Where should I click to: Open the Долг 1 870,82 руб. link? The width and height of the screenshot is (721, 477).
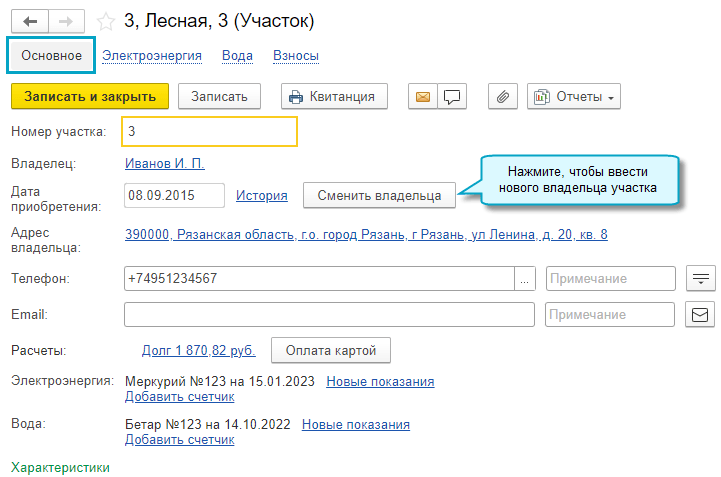pyautogui.click(x=199, y=351)
